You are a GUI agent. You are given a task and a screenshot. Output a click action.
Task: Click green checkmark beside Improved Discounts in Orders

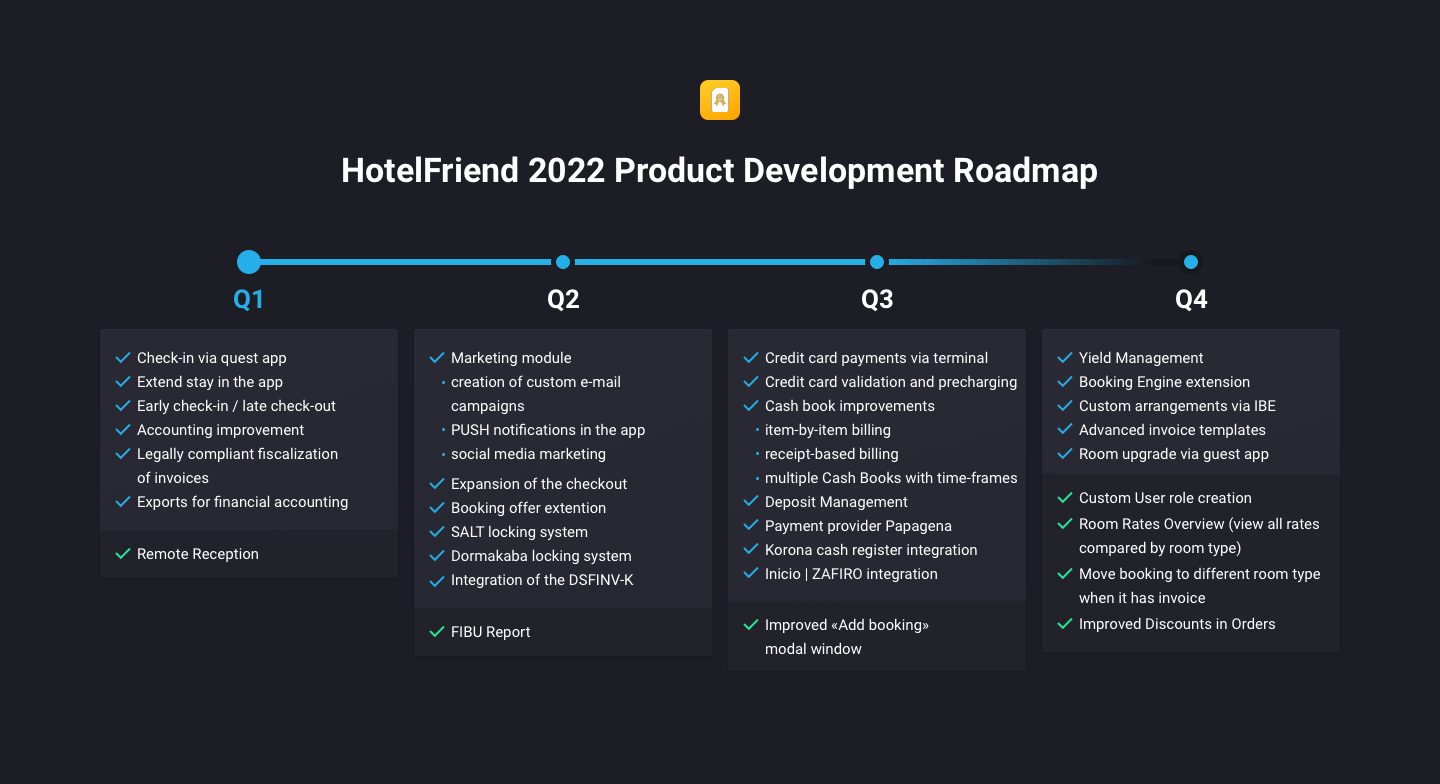(1065, 624)
